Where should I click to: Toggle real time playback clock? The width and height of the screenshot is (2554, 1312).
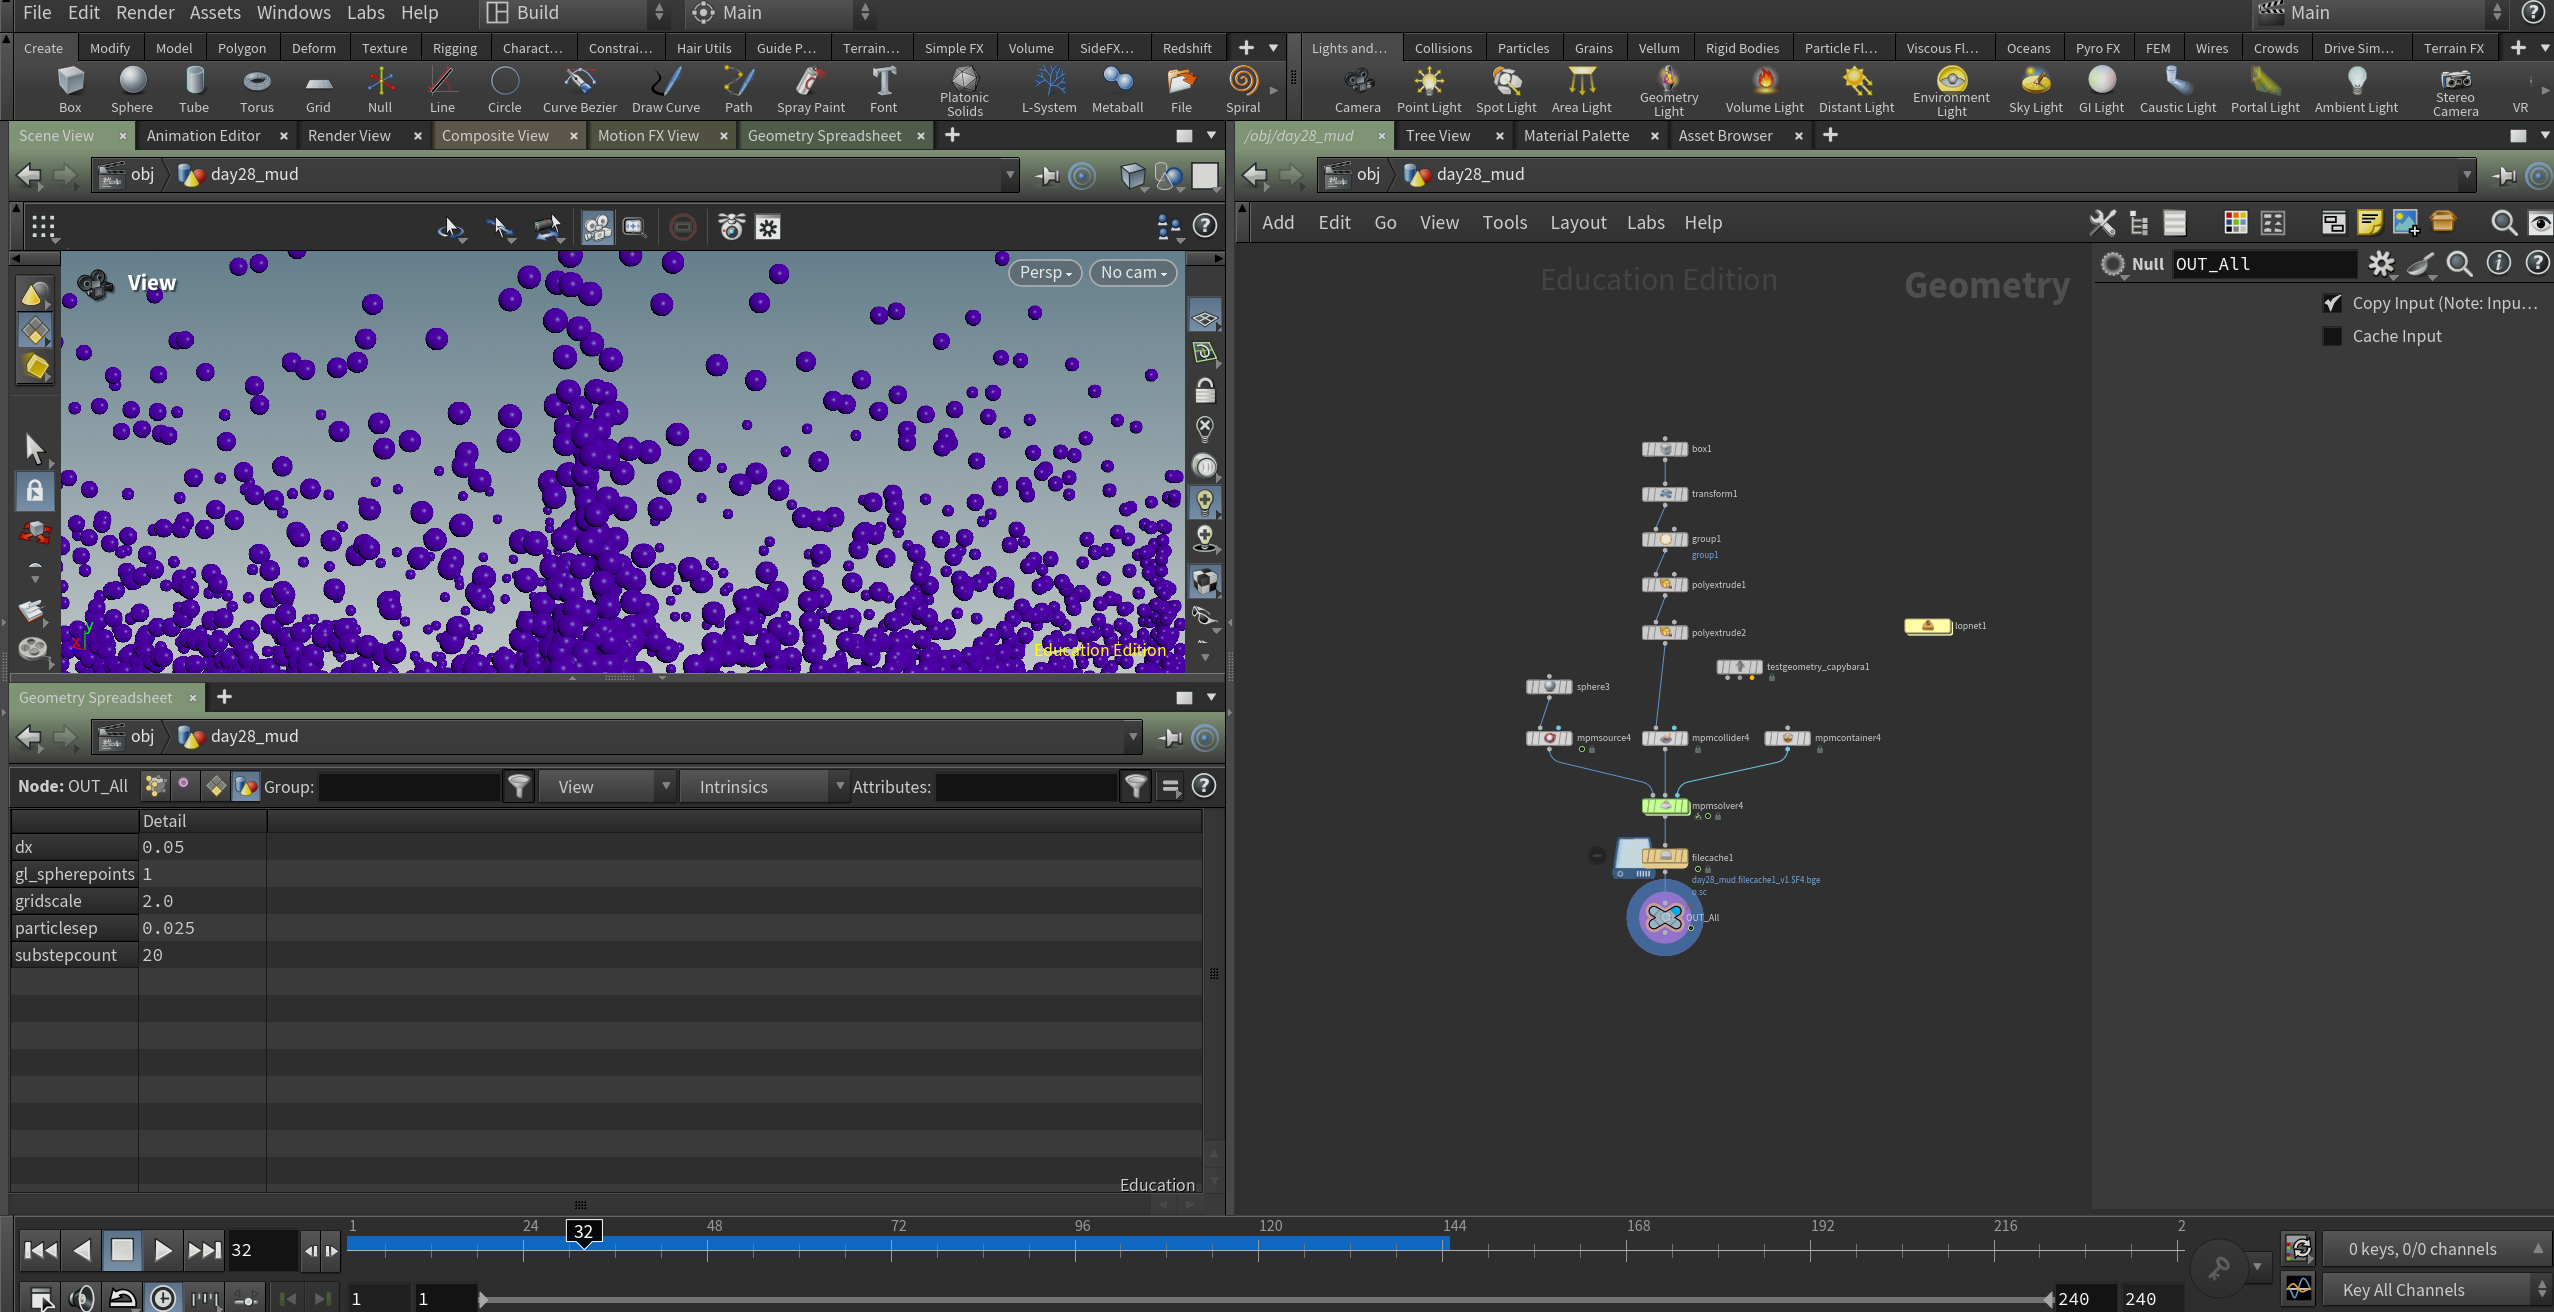(163, 1298)
